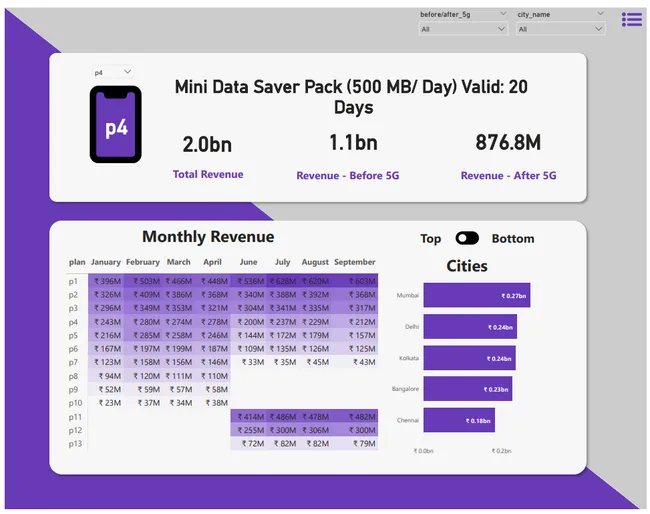The height and width of the screenshot is (514, 650).
Task: Select the p8 row label
Action: (x=73, y=376)
